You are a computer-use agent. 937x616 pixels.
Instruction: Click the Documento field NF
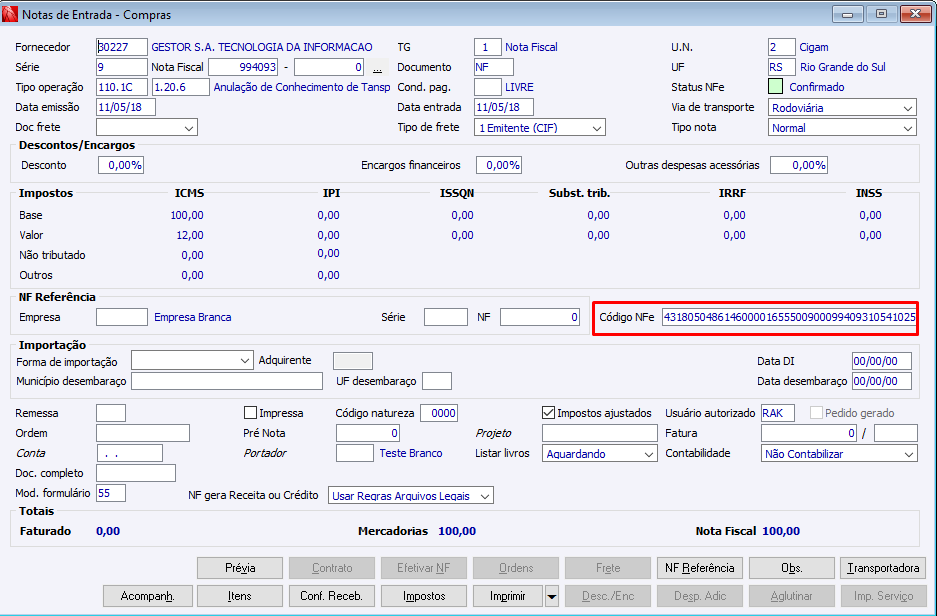coord(494,67)
